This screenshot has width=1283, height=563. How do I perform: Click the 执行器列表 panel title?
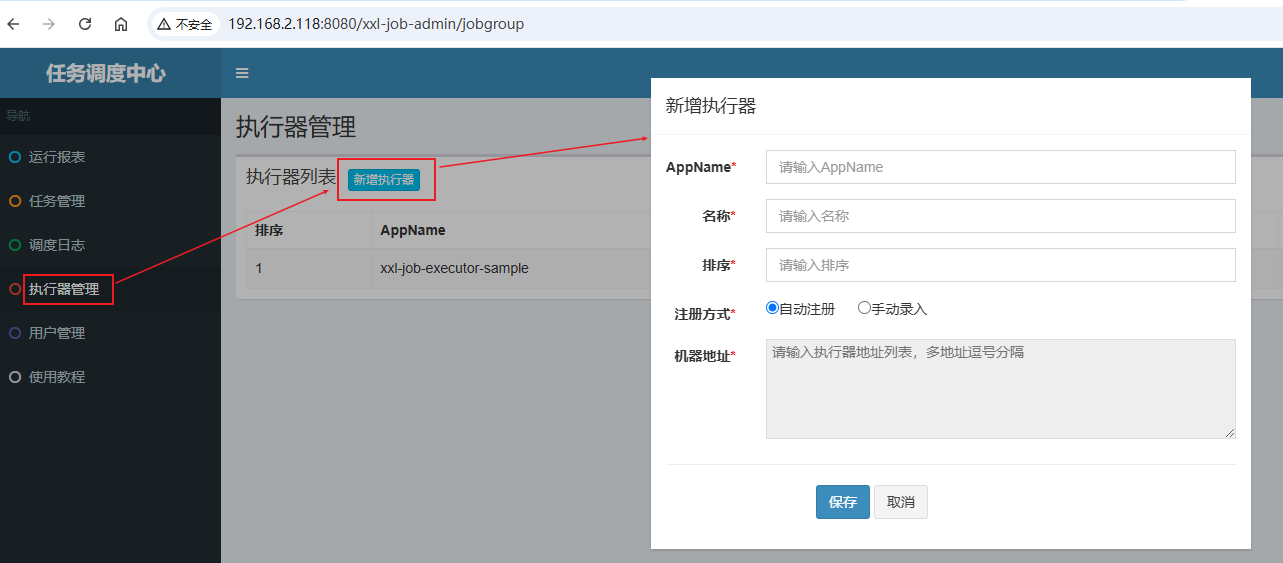tap(291, 177)
